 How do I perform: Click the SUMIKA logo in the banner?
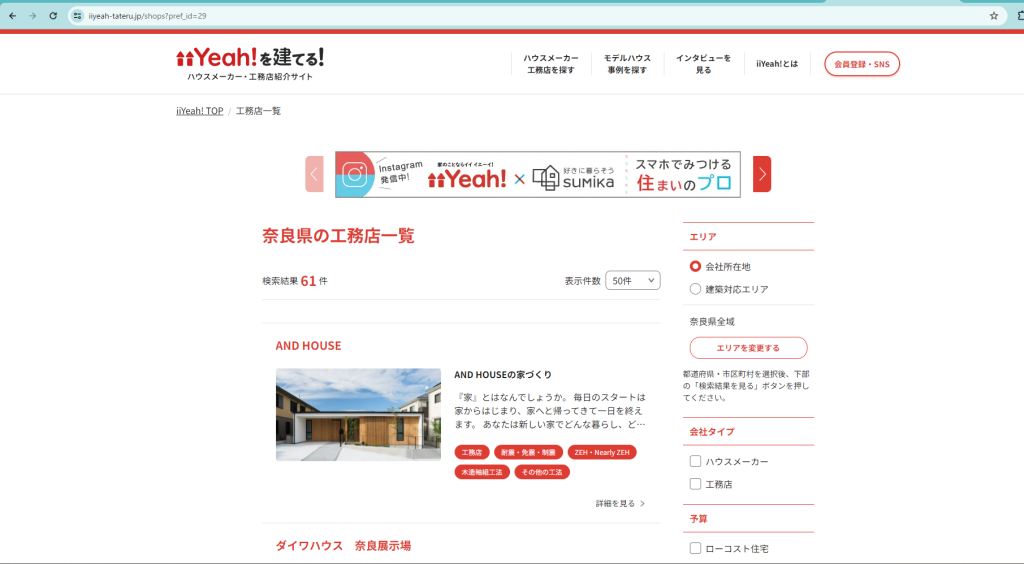[573, 177]
